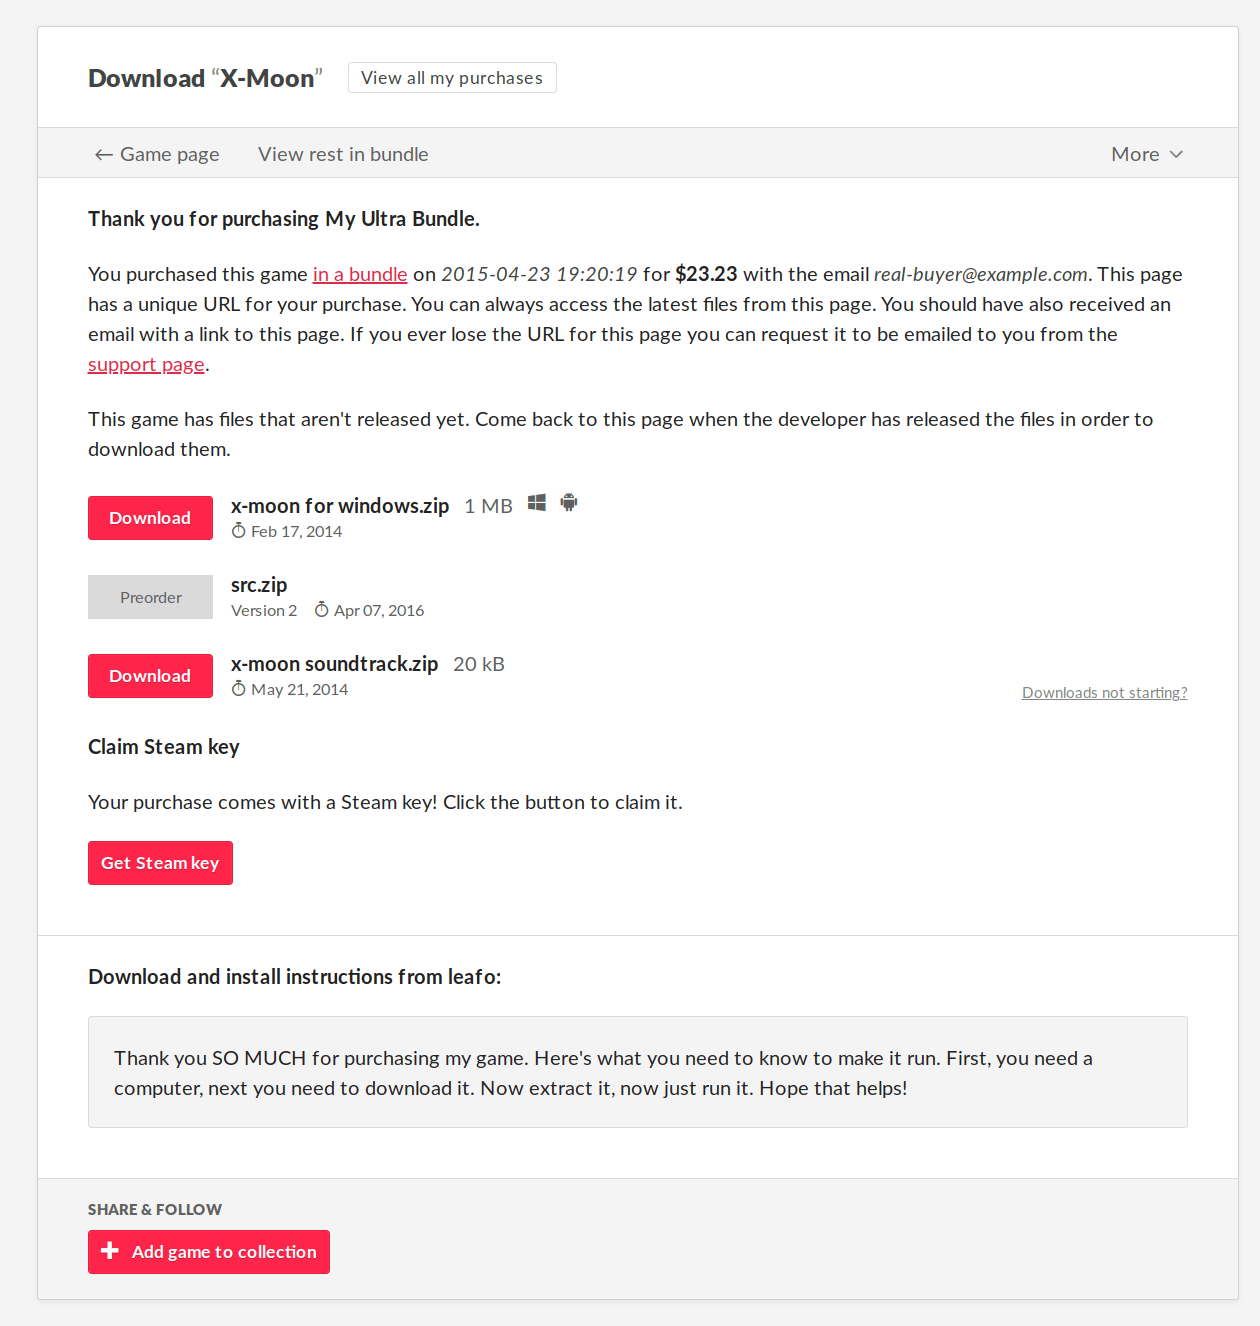The image size is (1260, 1326).
Task: Open the "in a bundle" link
Action: [360, 275]
